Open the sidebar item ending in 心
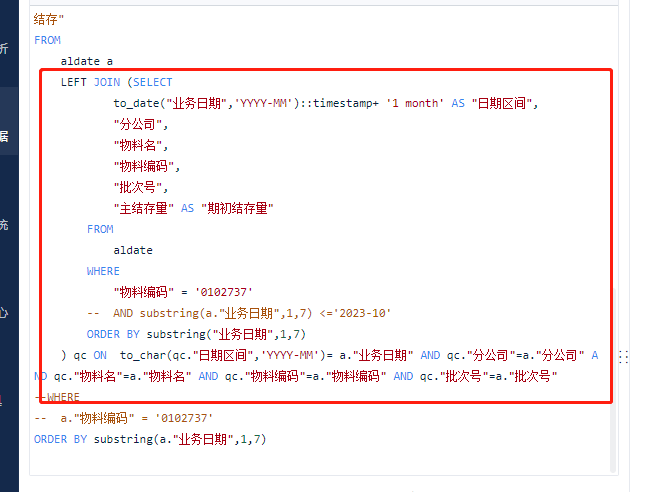 coord(4,313)
